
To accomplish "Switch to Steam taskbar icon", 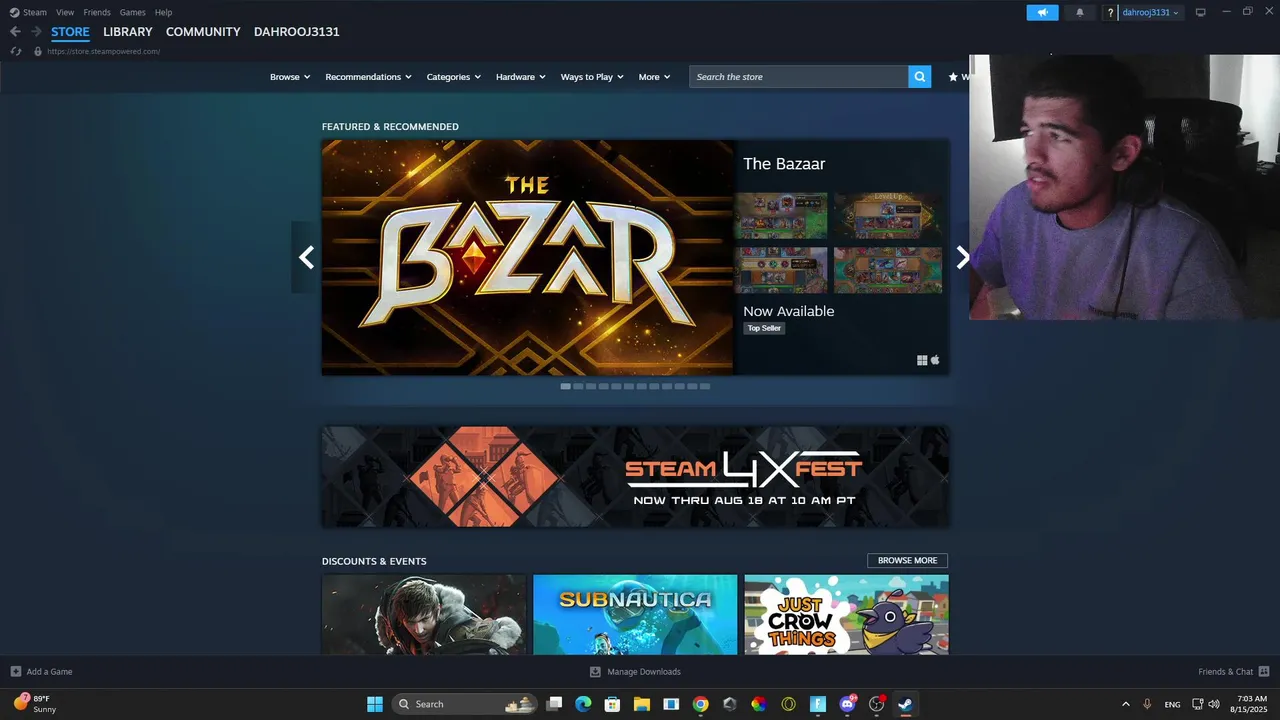I will tap(905, 704).
